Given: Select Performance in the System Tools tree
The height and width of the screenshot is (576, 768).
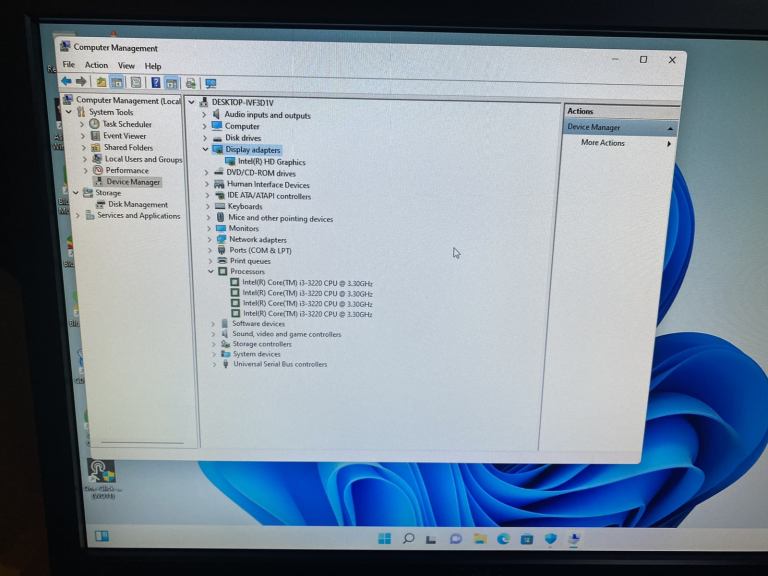Looking at the screenshot, I should click(127, 170).
